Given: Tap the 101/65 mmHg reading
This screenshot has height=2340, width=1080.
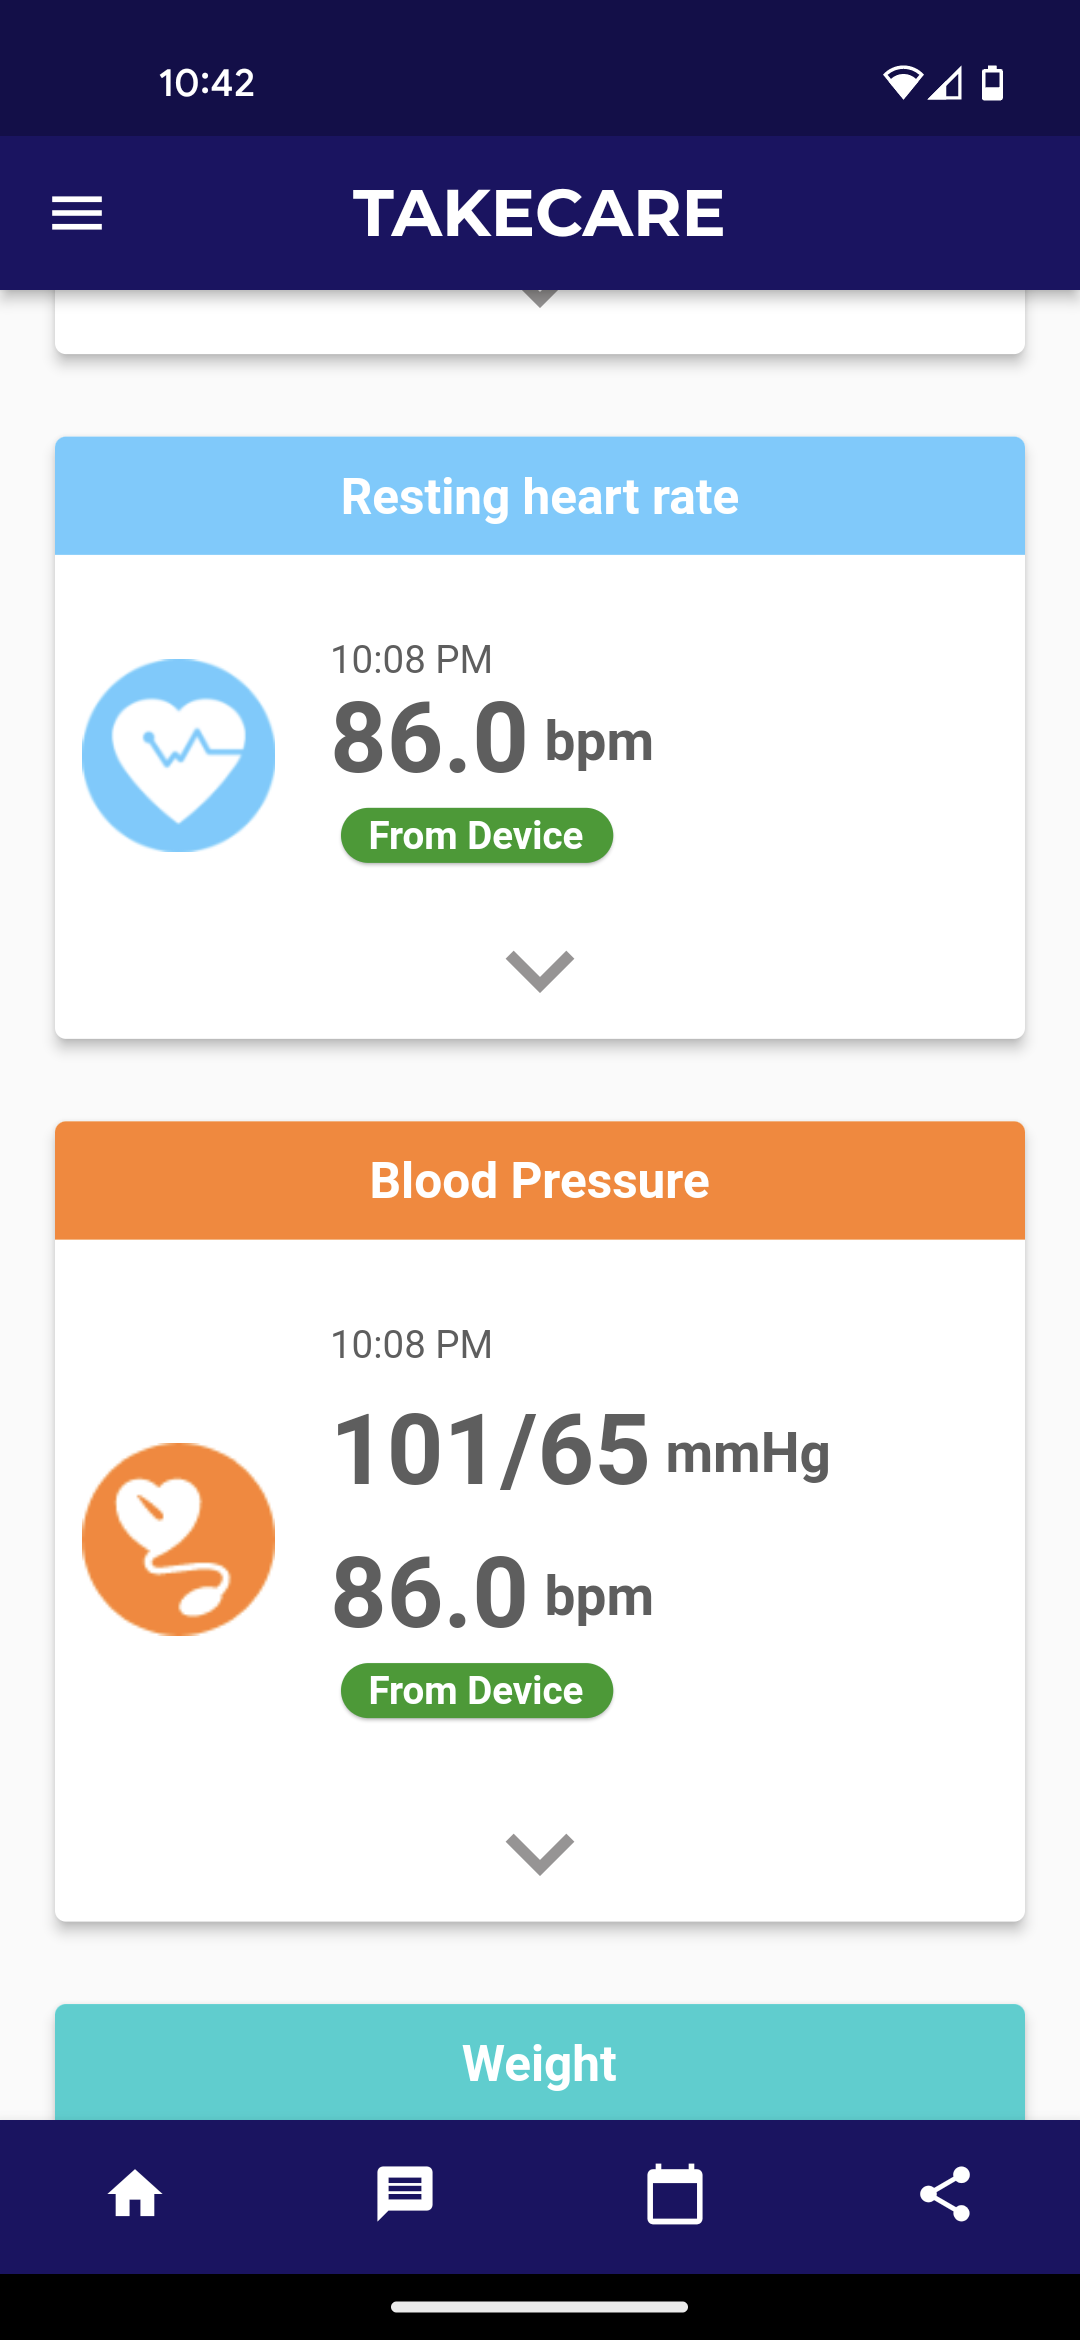Looking at the screenshot, I should 580,1450.
